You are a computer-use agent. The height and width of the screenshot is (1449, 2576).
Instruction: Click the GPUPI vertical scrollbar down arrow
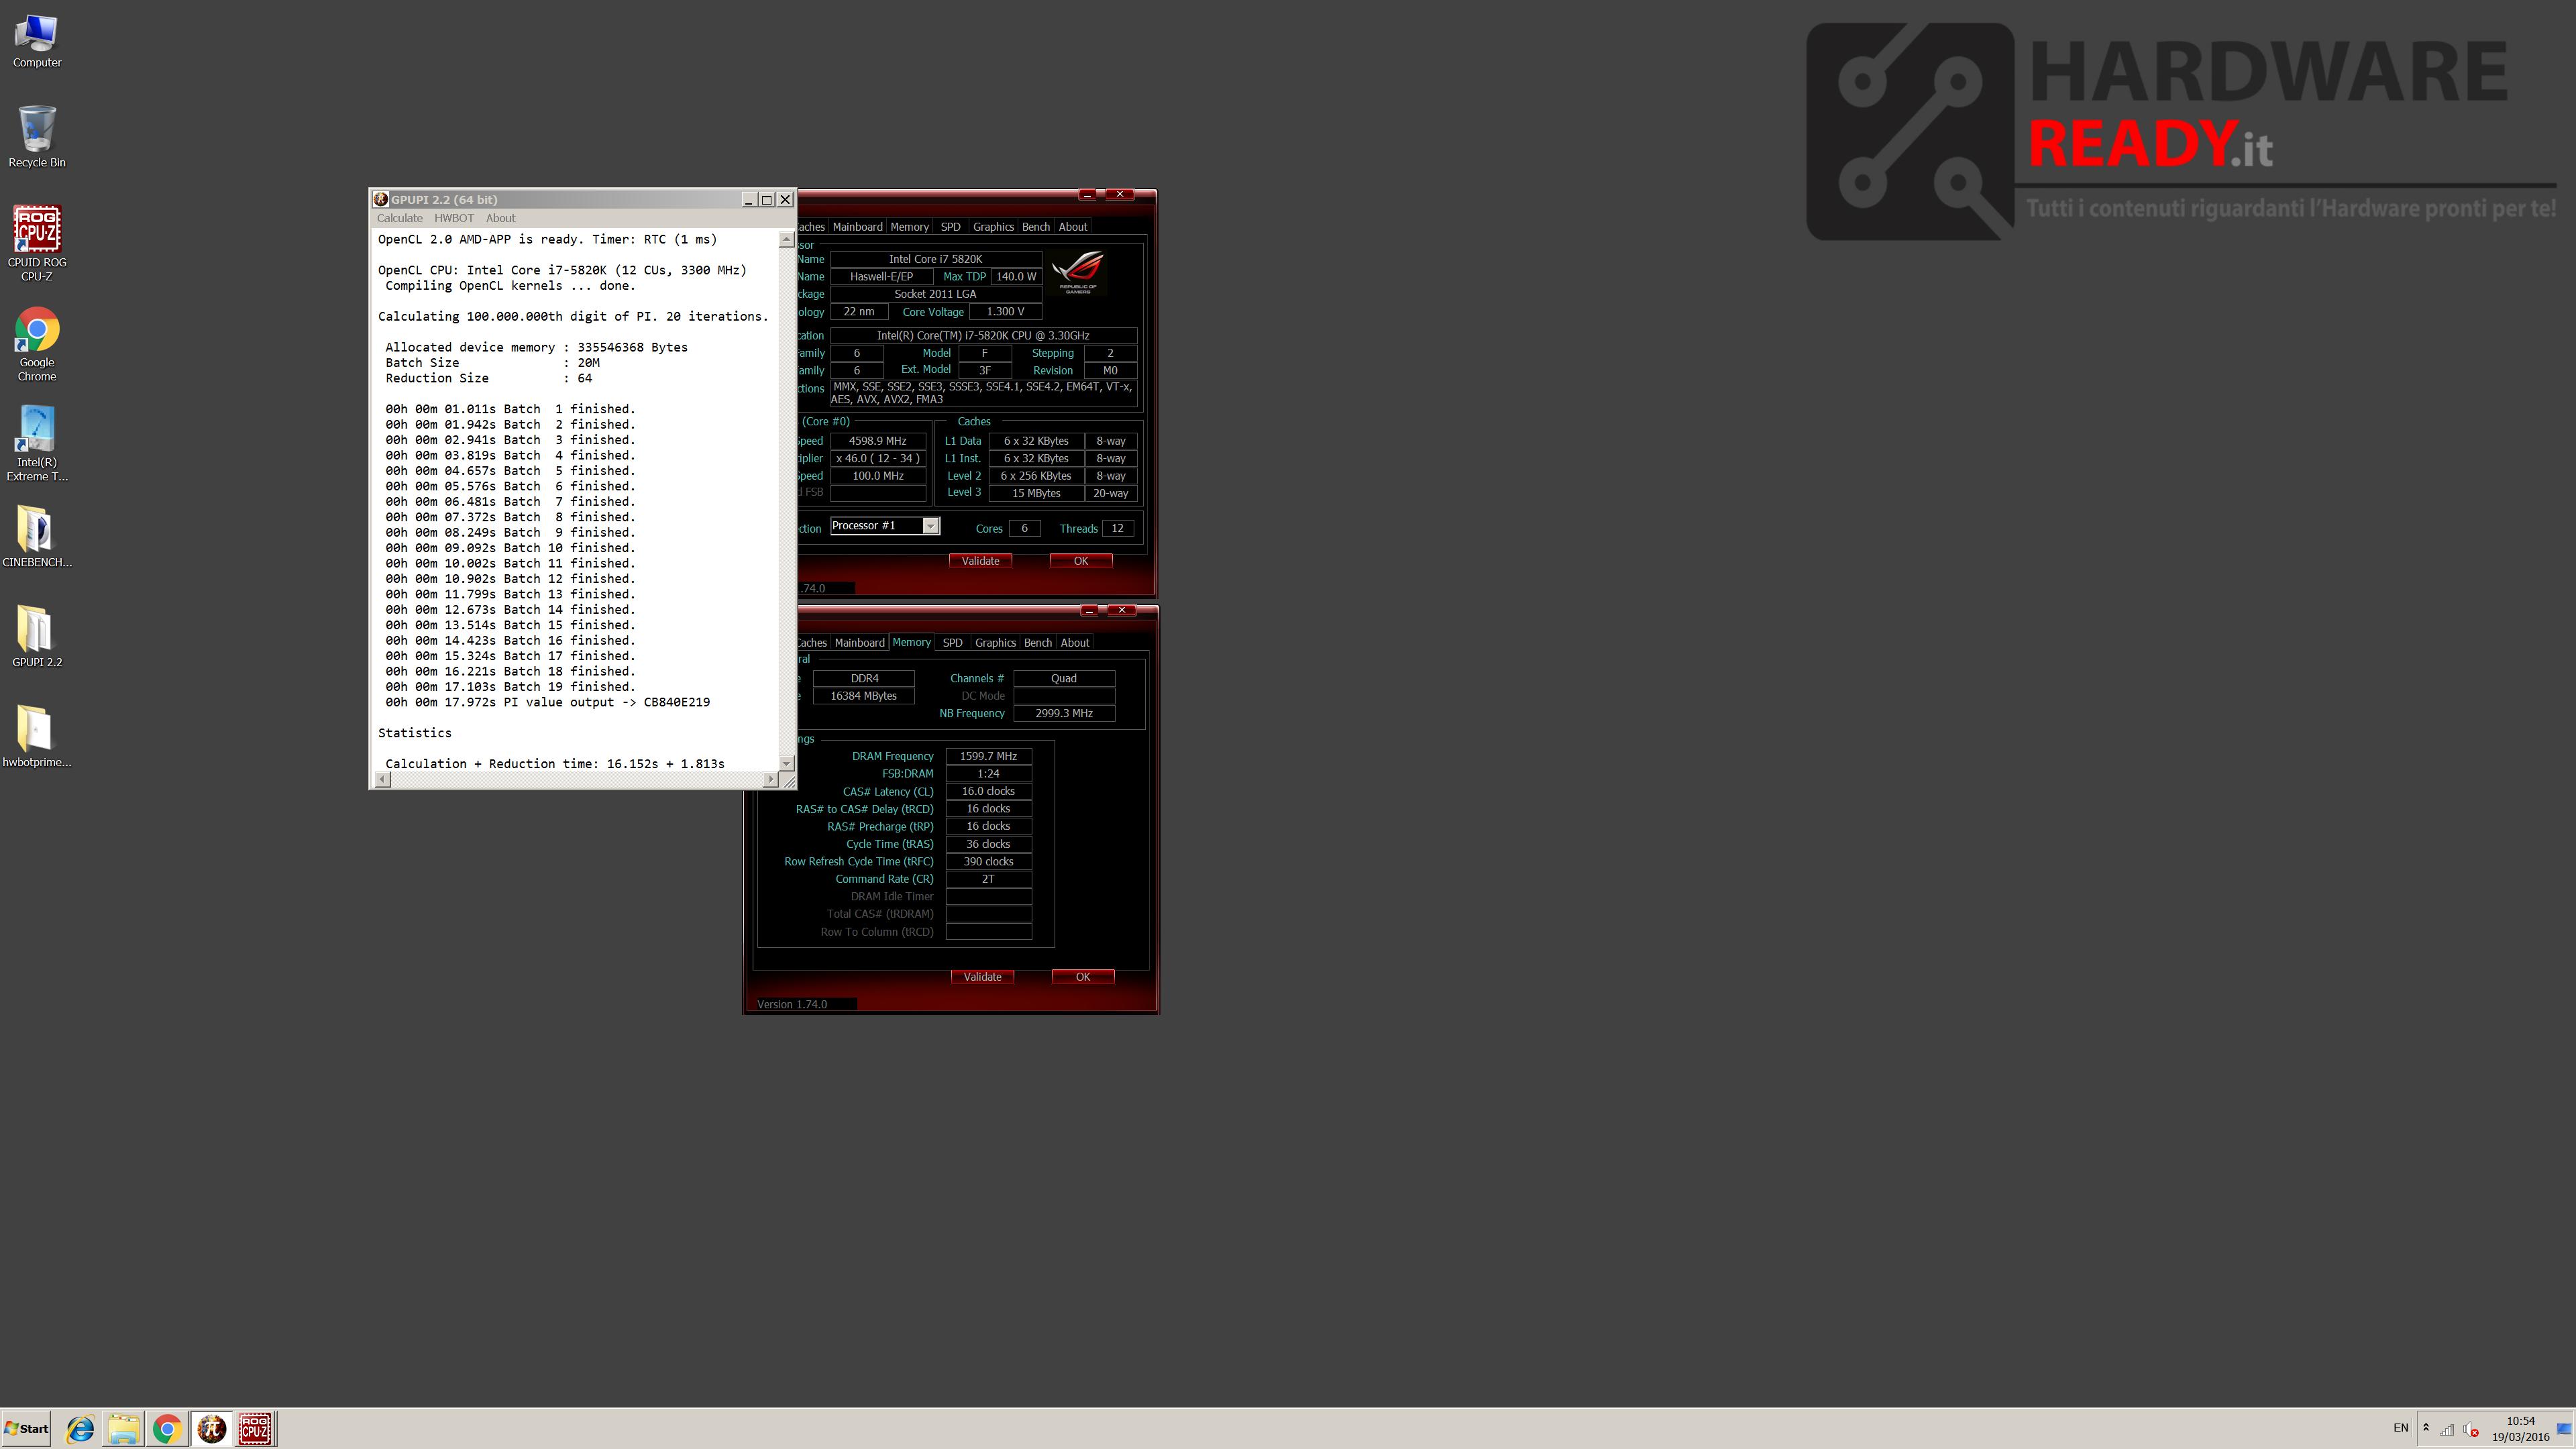786,763
